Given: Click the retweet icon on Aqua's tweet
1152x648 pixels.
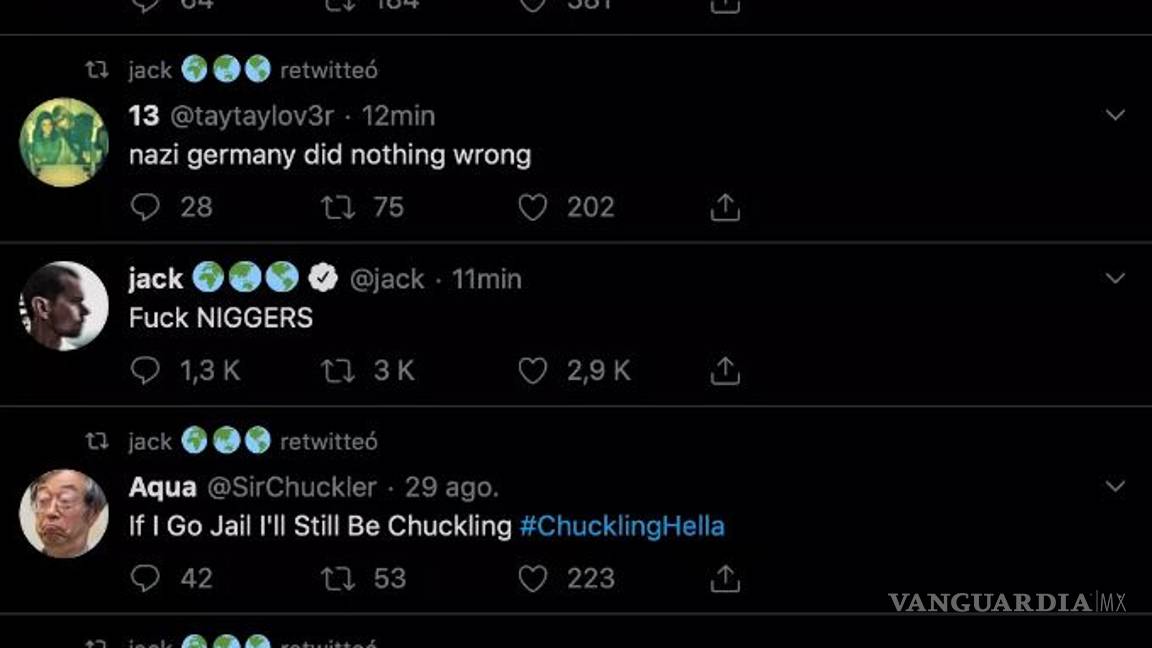Looking at the screenshot, I should point(340,578).
